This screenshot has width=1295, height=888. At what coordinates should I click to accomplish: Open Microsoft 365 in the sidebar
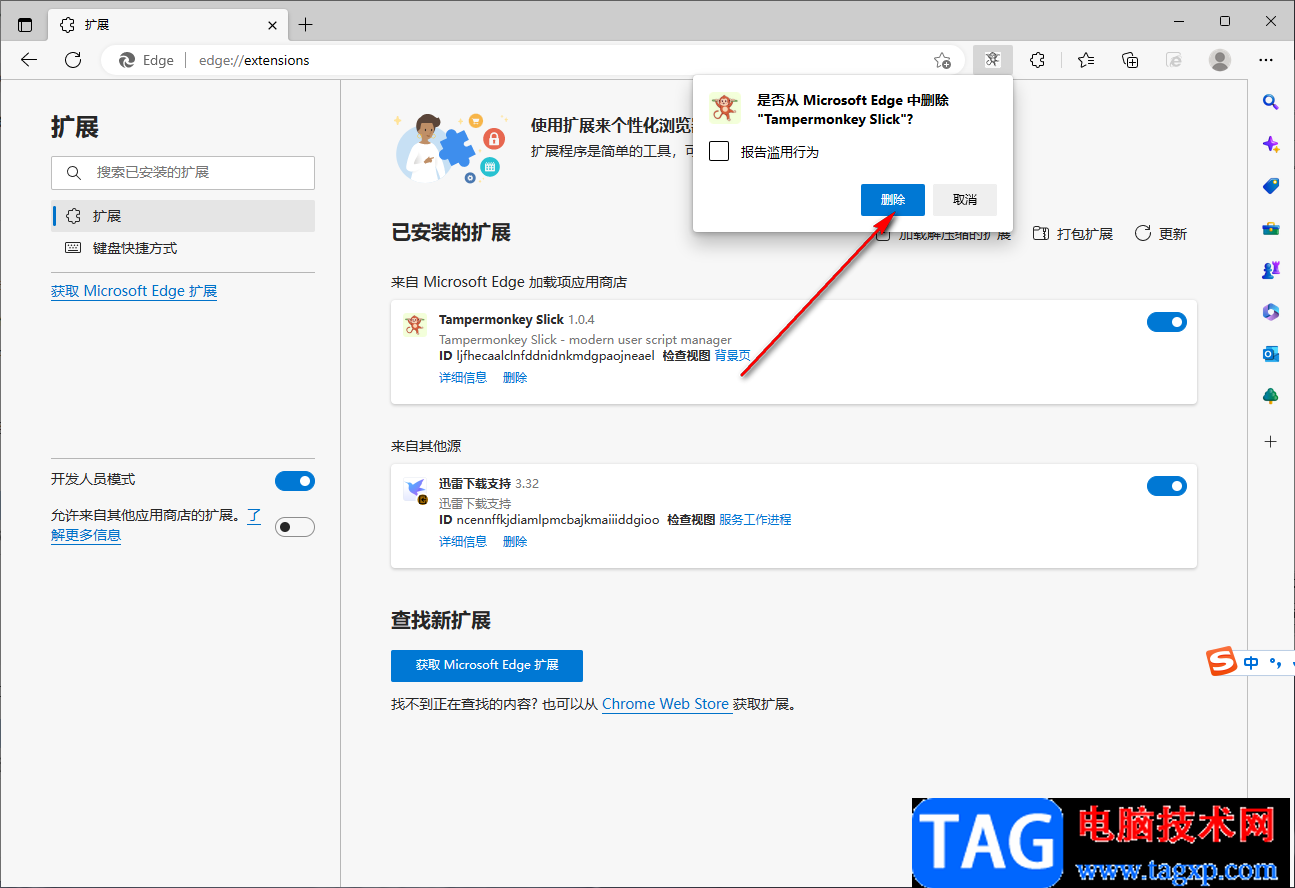click(1271, 312)
